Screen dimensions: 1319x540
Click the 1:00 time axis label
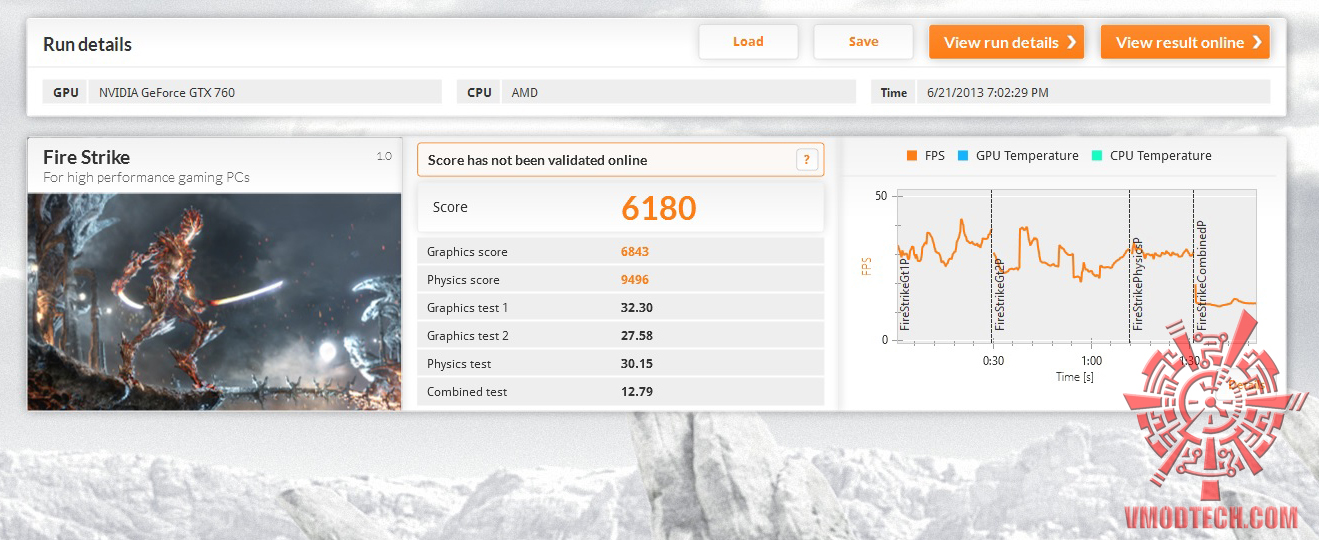(1091, 361)
